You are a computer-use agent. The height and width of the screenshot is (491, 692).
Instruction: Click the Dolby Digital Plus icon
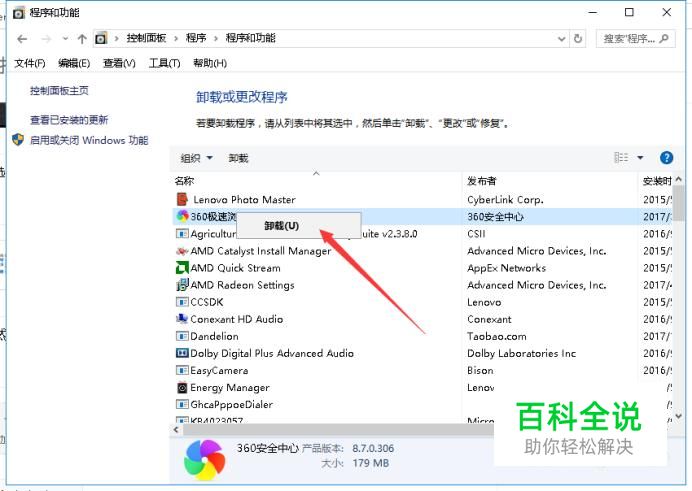click(x=182, y=353)
